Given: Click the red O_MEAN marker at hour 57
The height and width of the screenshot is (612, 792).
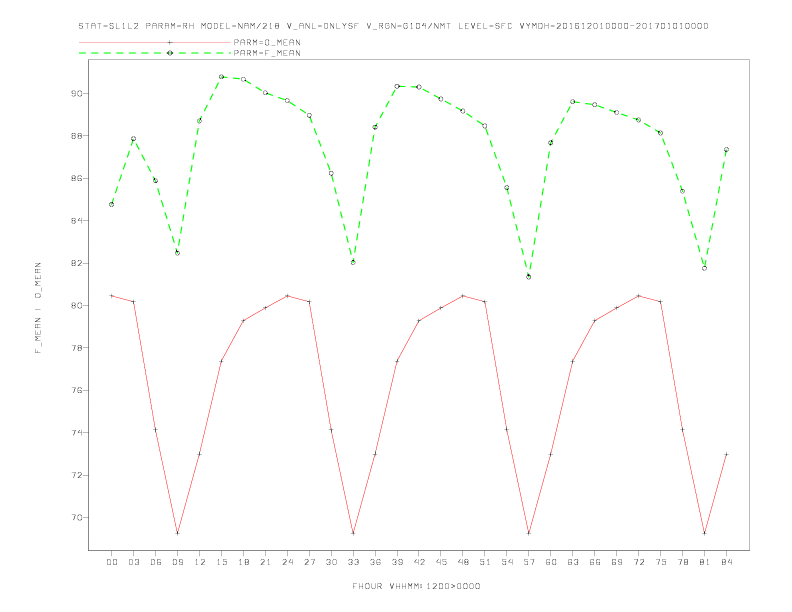Looking at the screenshot, I should click(x=529, y=533).
